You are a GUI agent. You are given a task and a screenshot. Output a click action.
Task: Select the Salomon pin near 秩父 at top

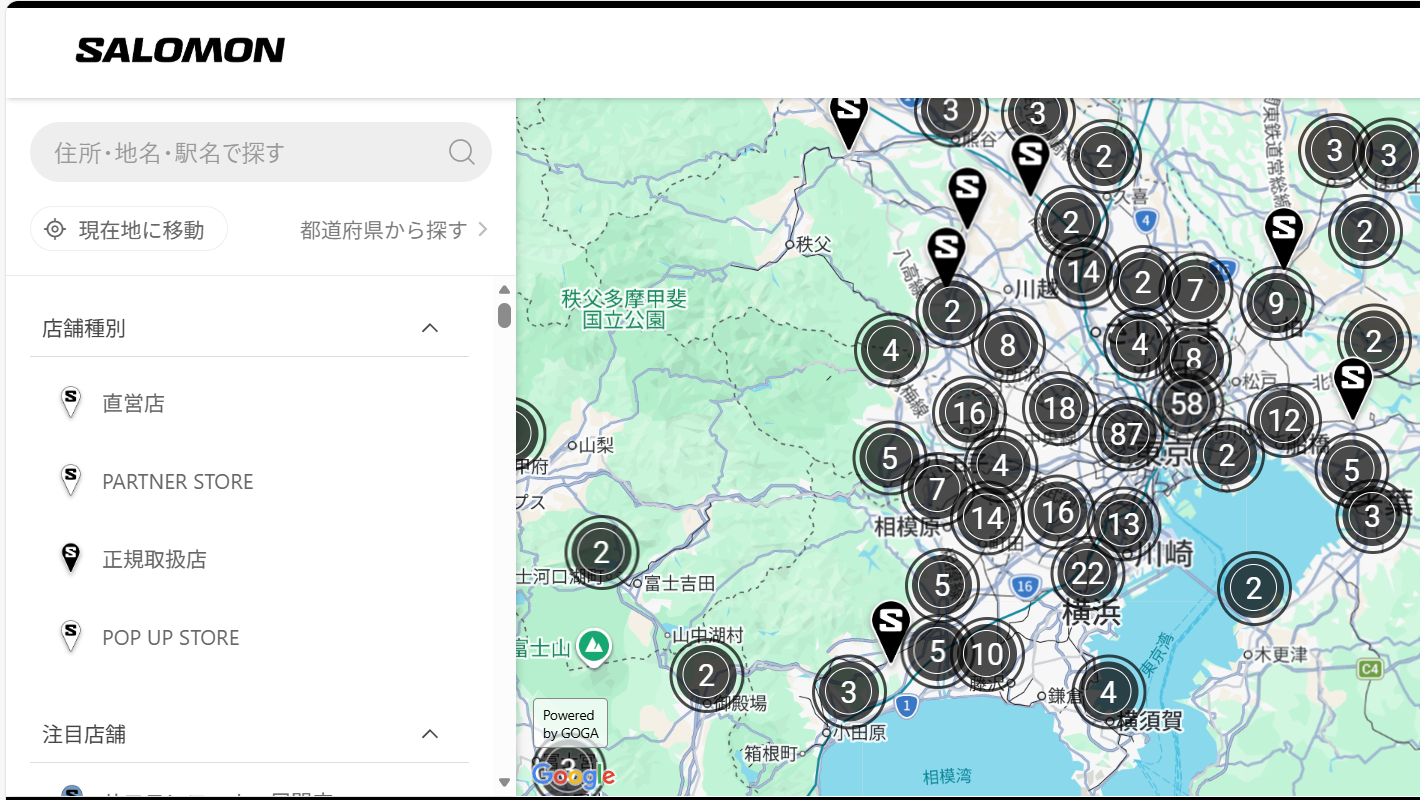pyautogui.click(x=848, y=118)
